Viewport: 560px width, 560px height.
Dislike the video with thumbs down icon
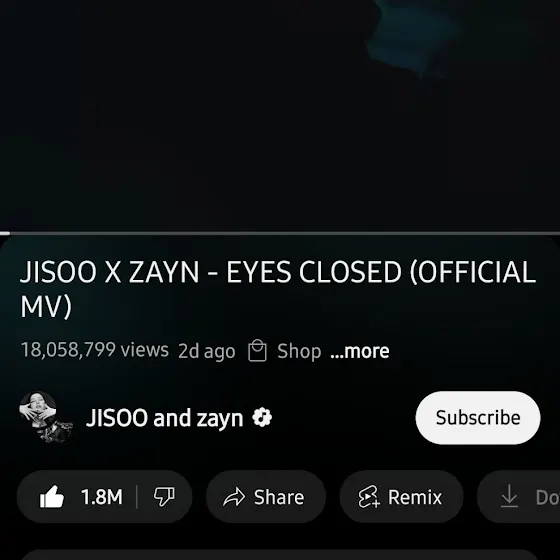(164, 497)
